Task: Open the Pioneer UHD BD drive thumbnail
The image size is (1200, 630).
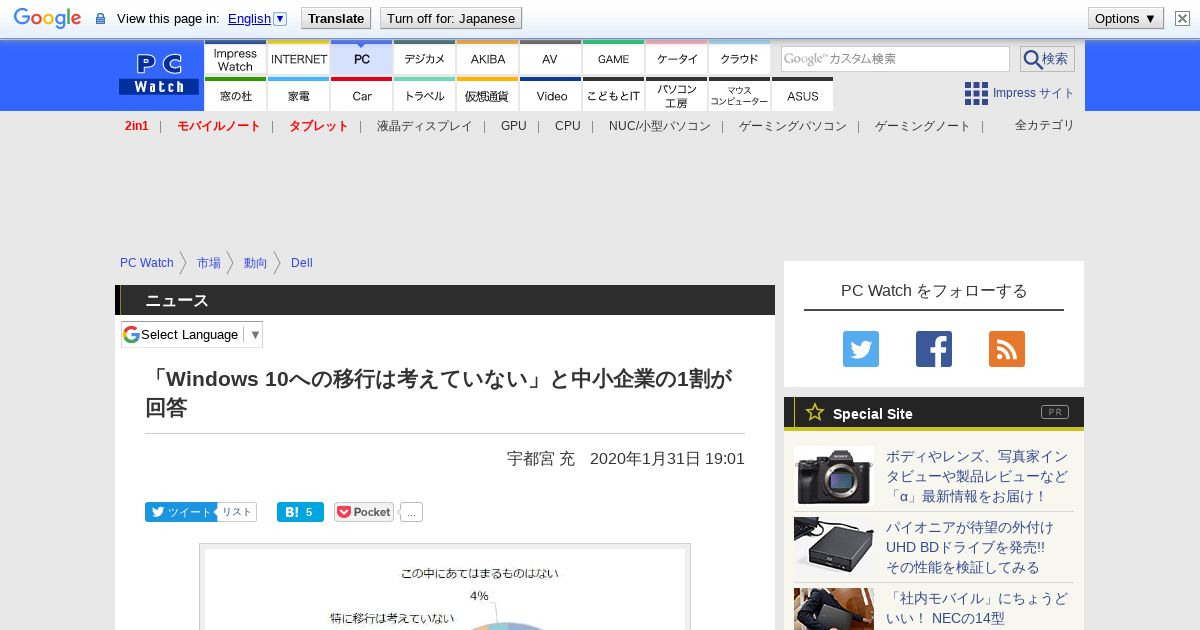Action: pos(834,546)
